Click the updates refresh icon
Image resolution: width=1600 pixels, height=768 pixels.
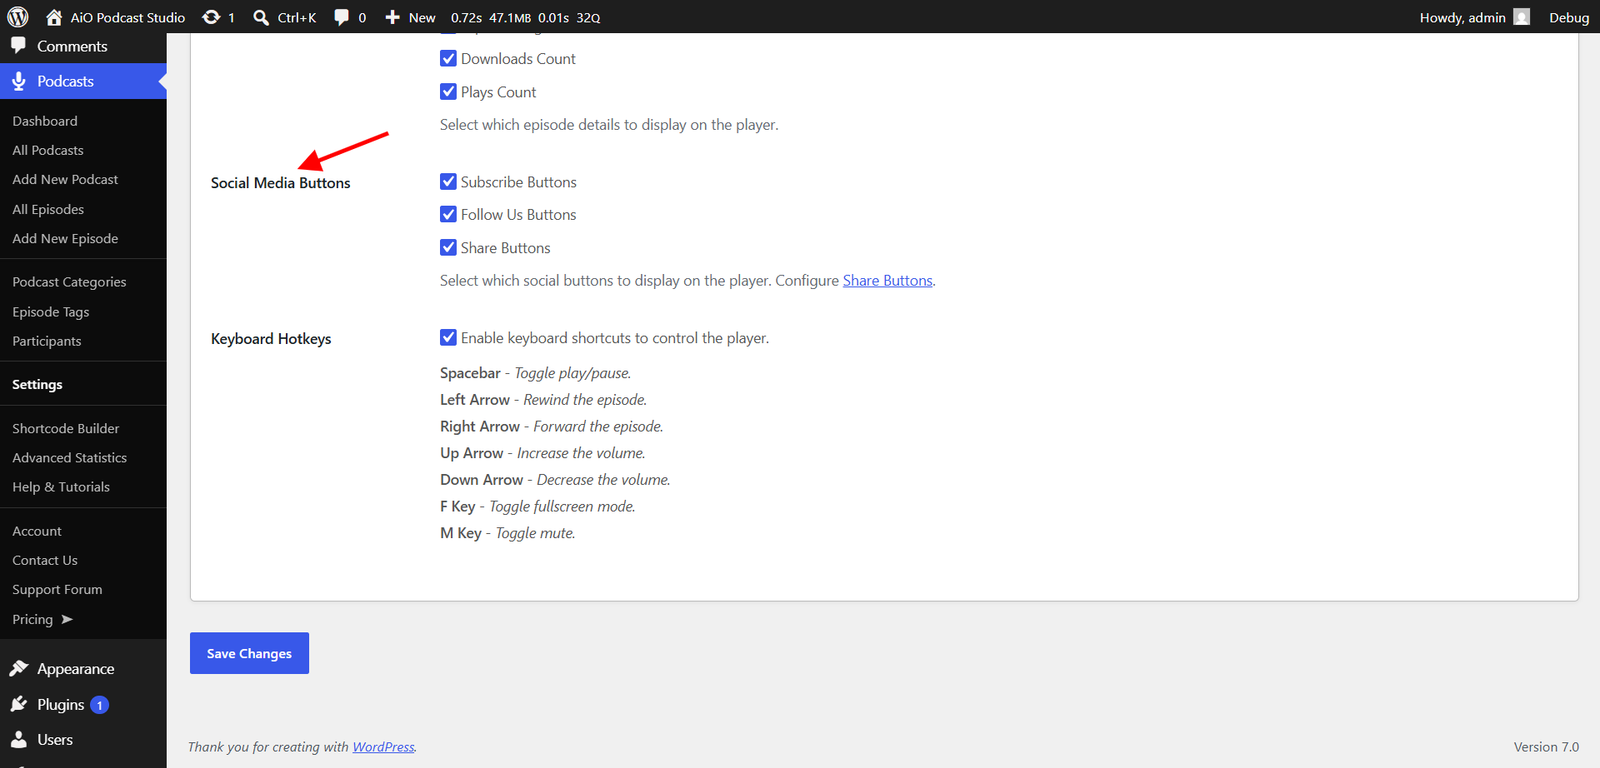pyautogui.click(x=211, y=17)
